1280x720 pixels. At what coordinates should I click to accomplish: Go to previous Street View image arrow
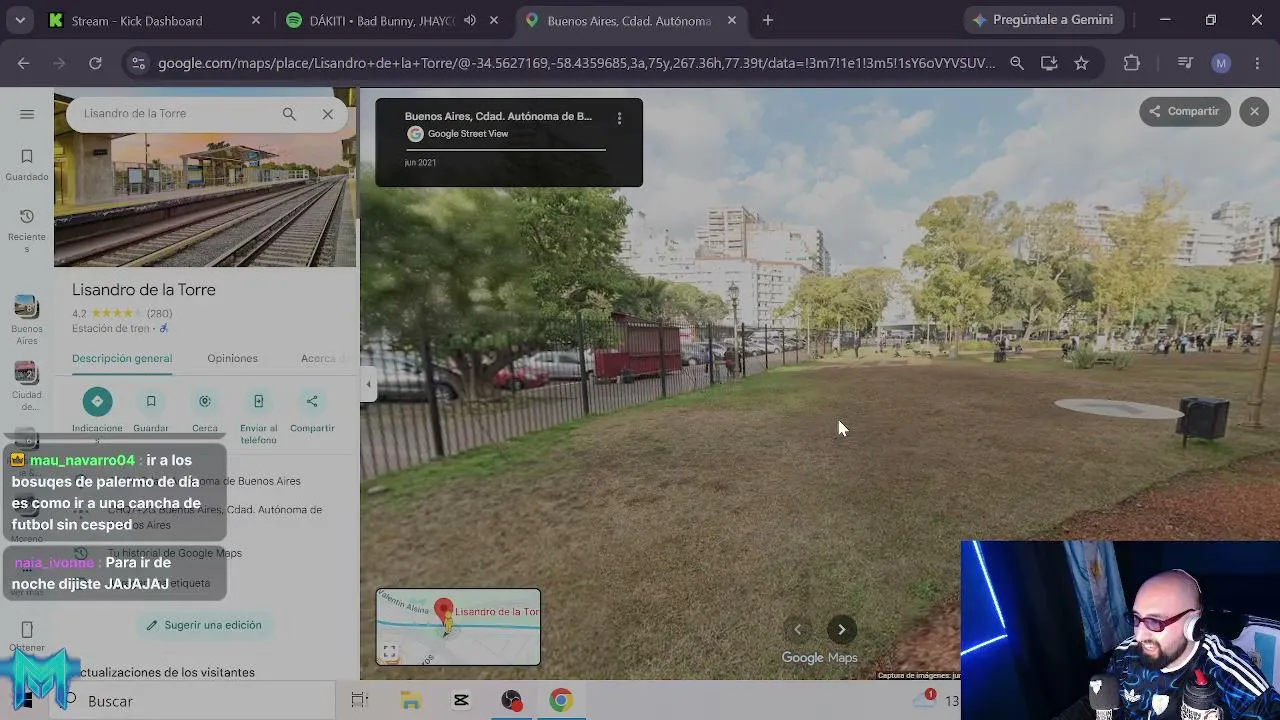(x=797, y=629)
